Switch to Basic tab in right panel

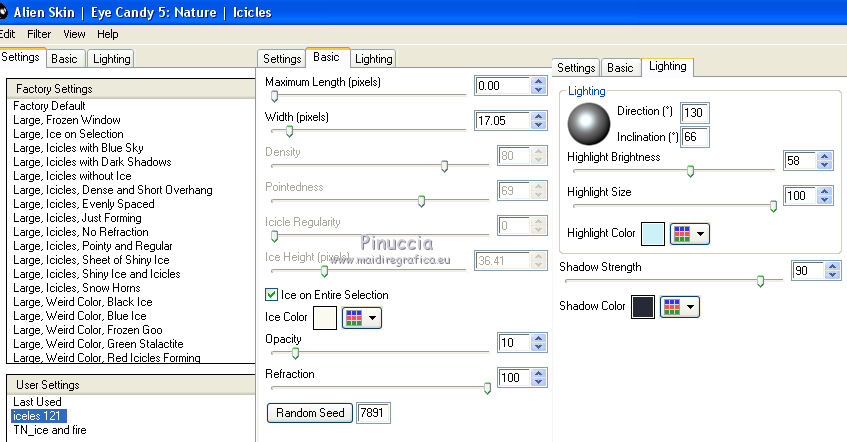coord(620,68)
